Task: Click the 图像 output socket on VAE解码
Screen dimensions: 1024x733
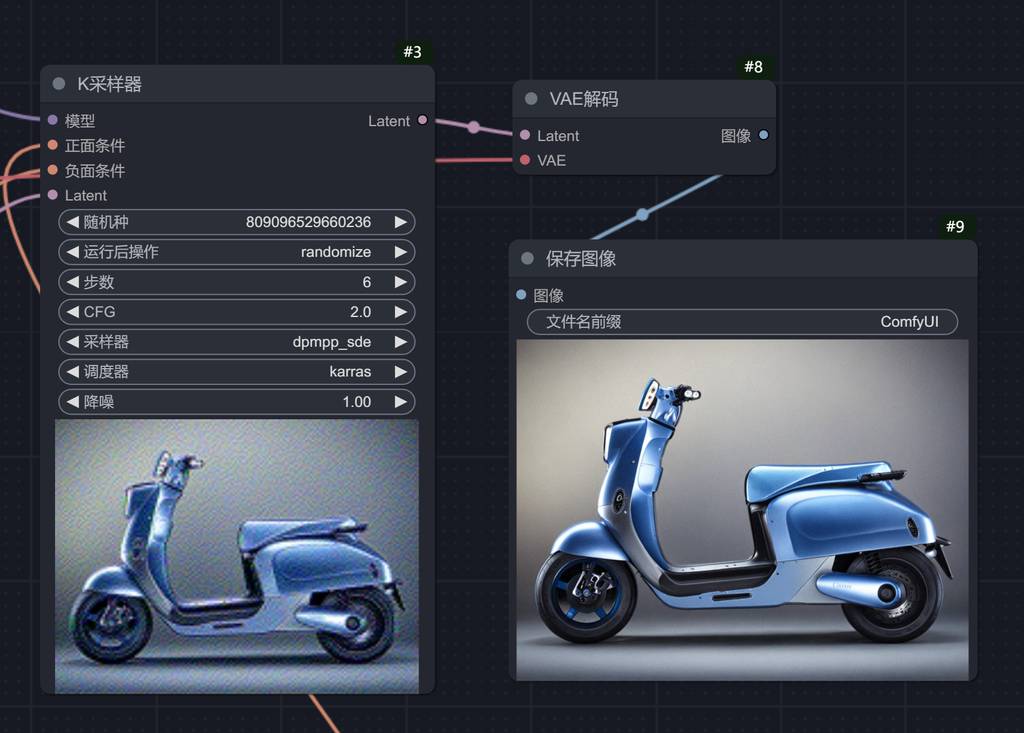Action: (764, 135)
